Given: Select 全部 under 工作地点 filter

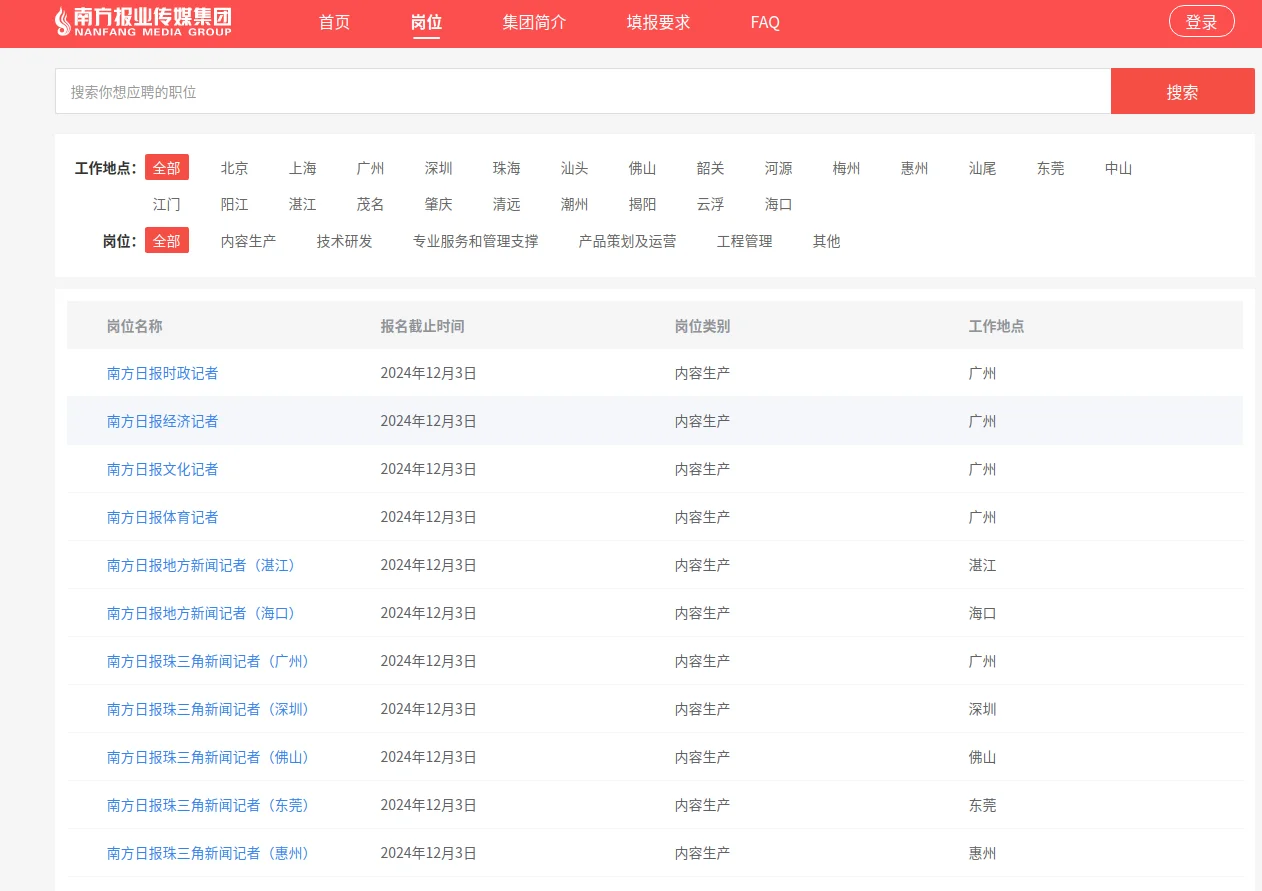Looking at the screenshot, I should pyautogui.click(x=166, y=167).
